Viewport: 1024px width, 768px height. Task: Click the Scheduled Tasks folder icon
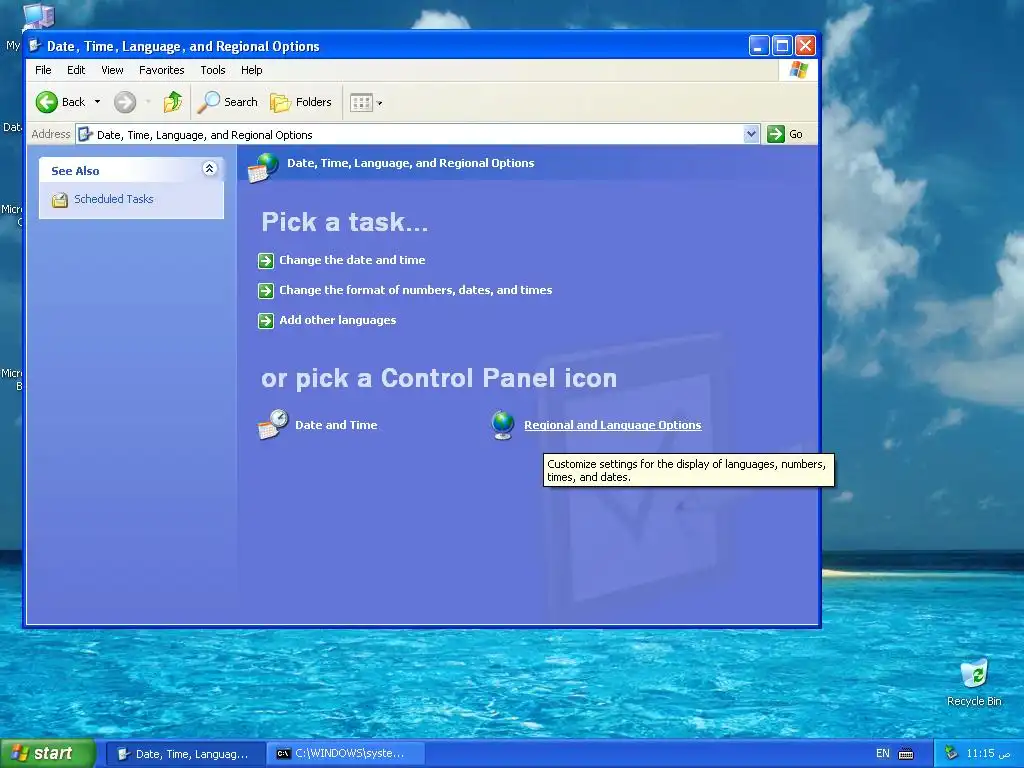59,200
